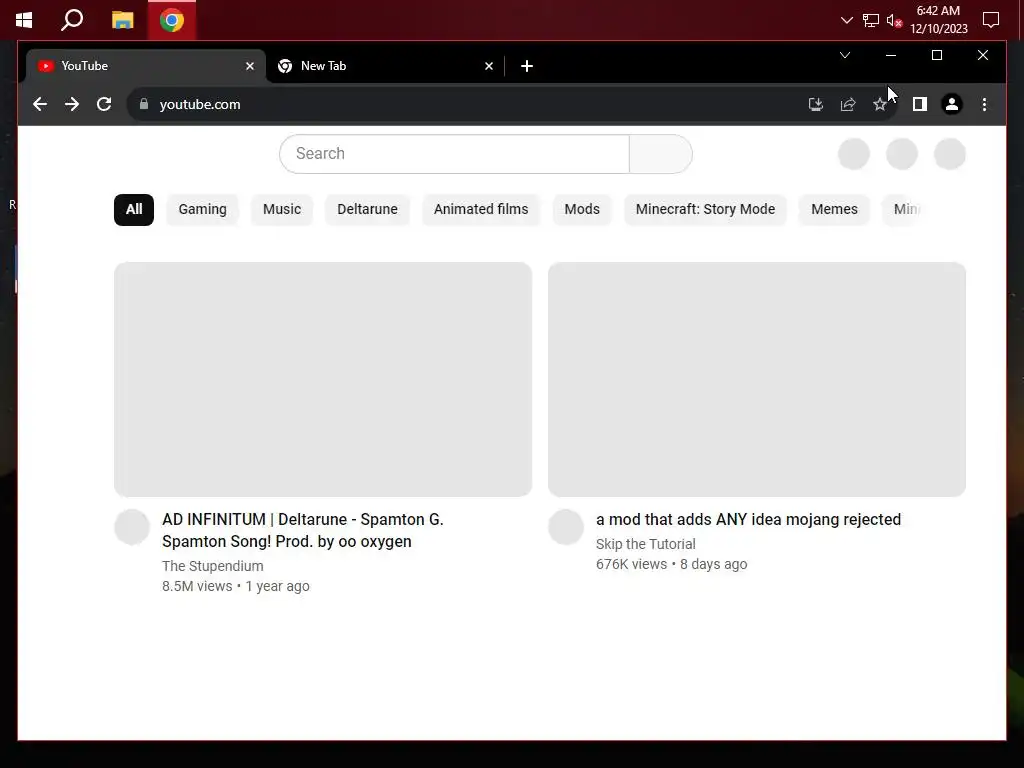Open the Chrome profile menu
The width and height of the screenshot is (1024, 768).
[x=952, y=104]
